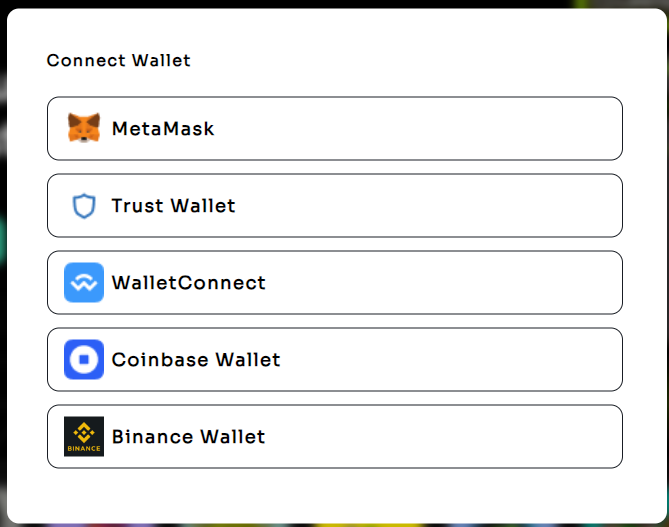
Task: Connect with the Binance Wallet option
Action: coord(334,437)
